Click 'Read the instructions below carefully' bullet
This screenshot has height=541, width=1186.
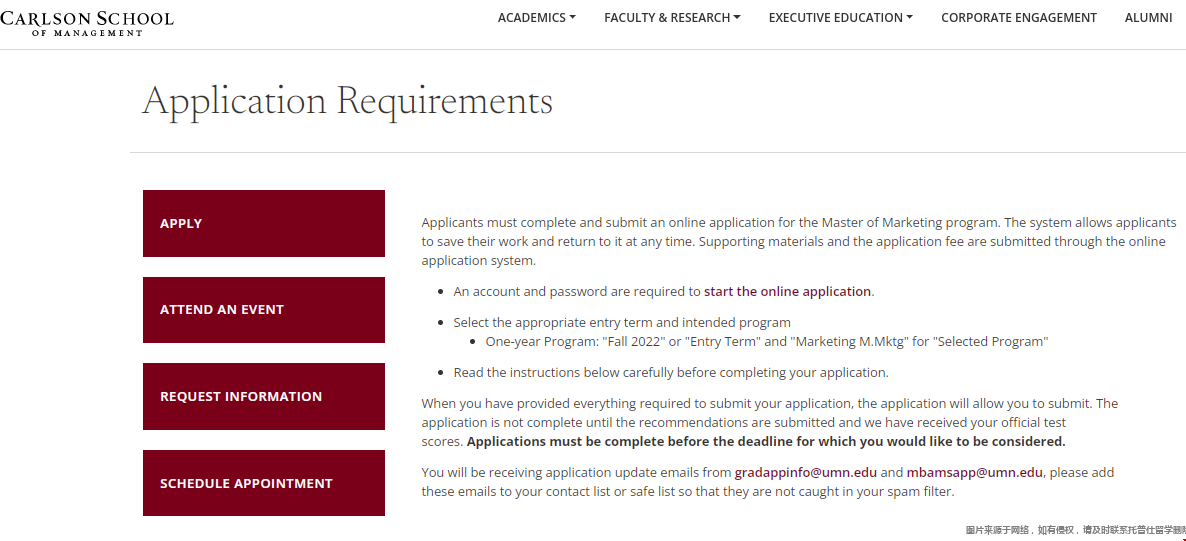pyautogui.click(x=670, y=372)
